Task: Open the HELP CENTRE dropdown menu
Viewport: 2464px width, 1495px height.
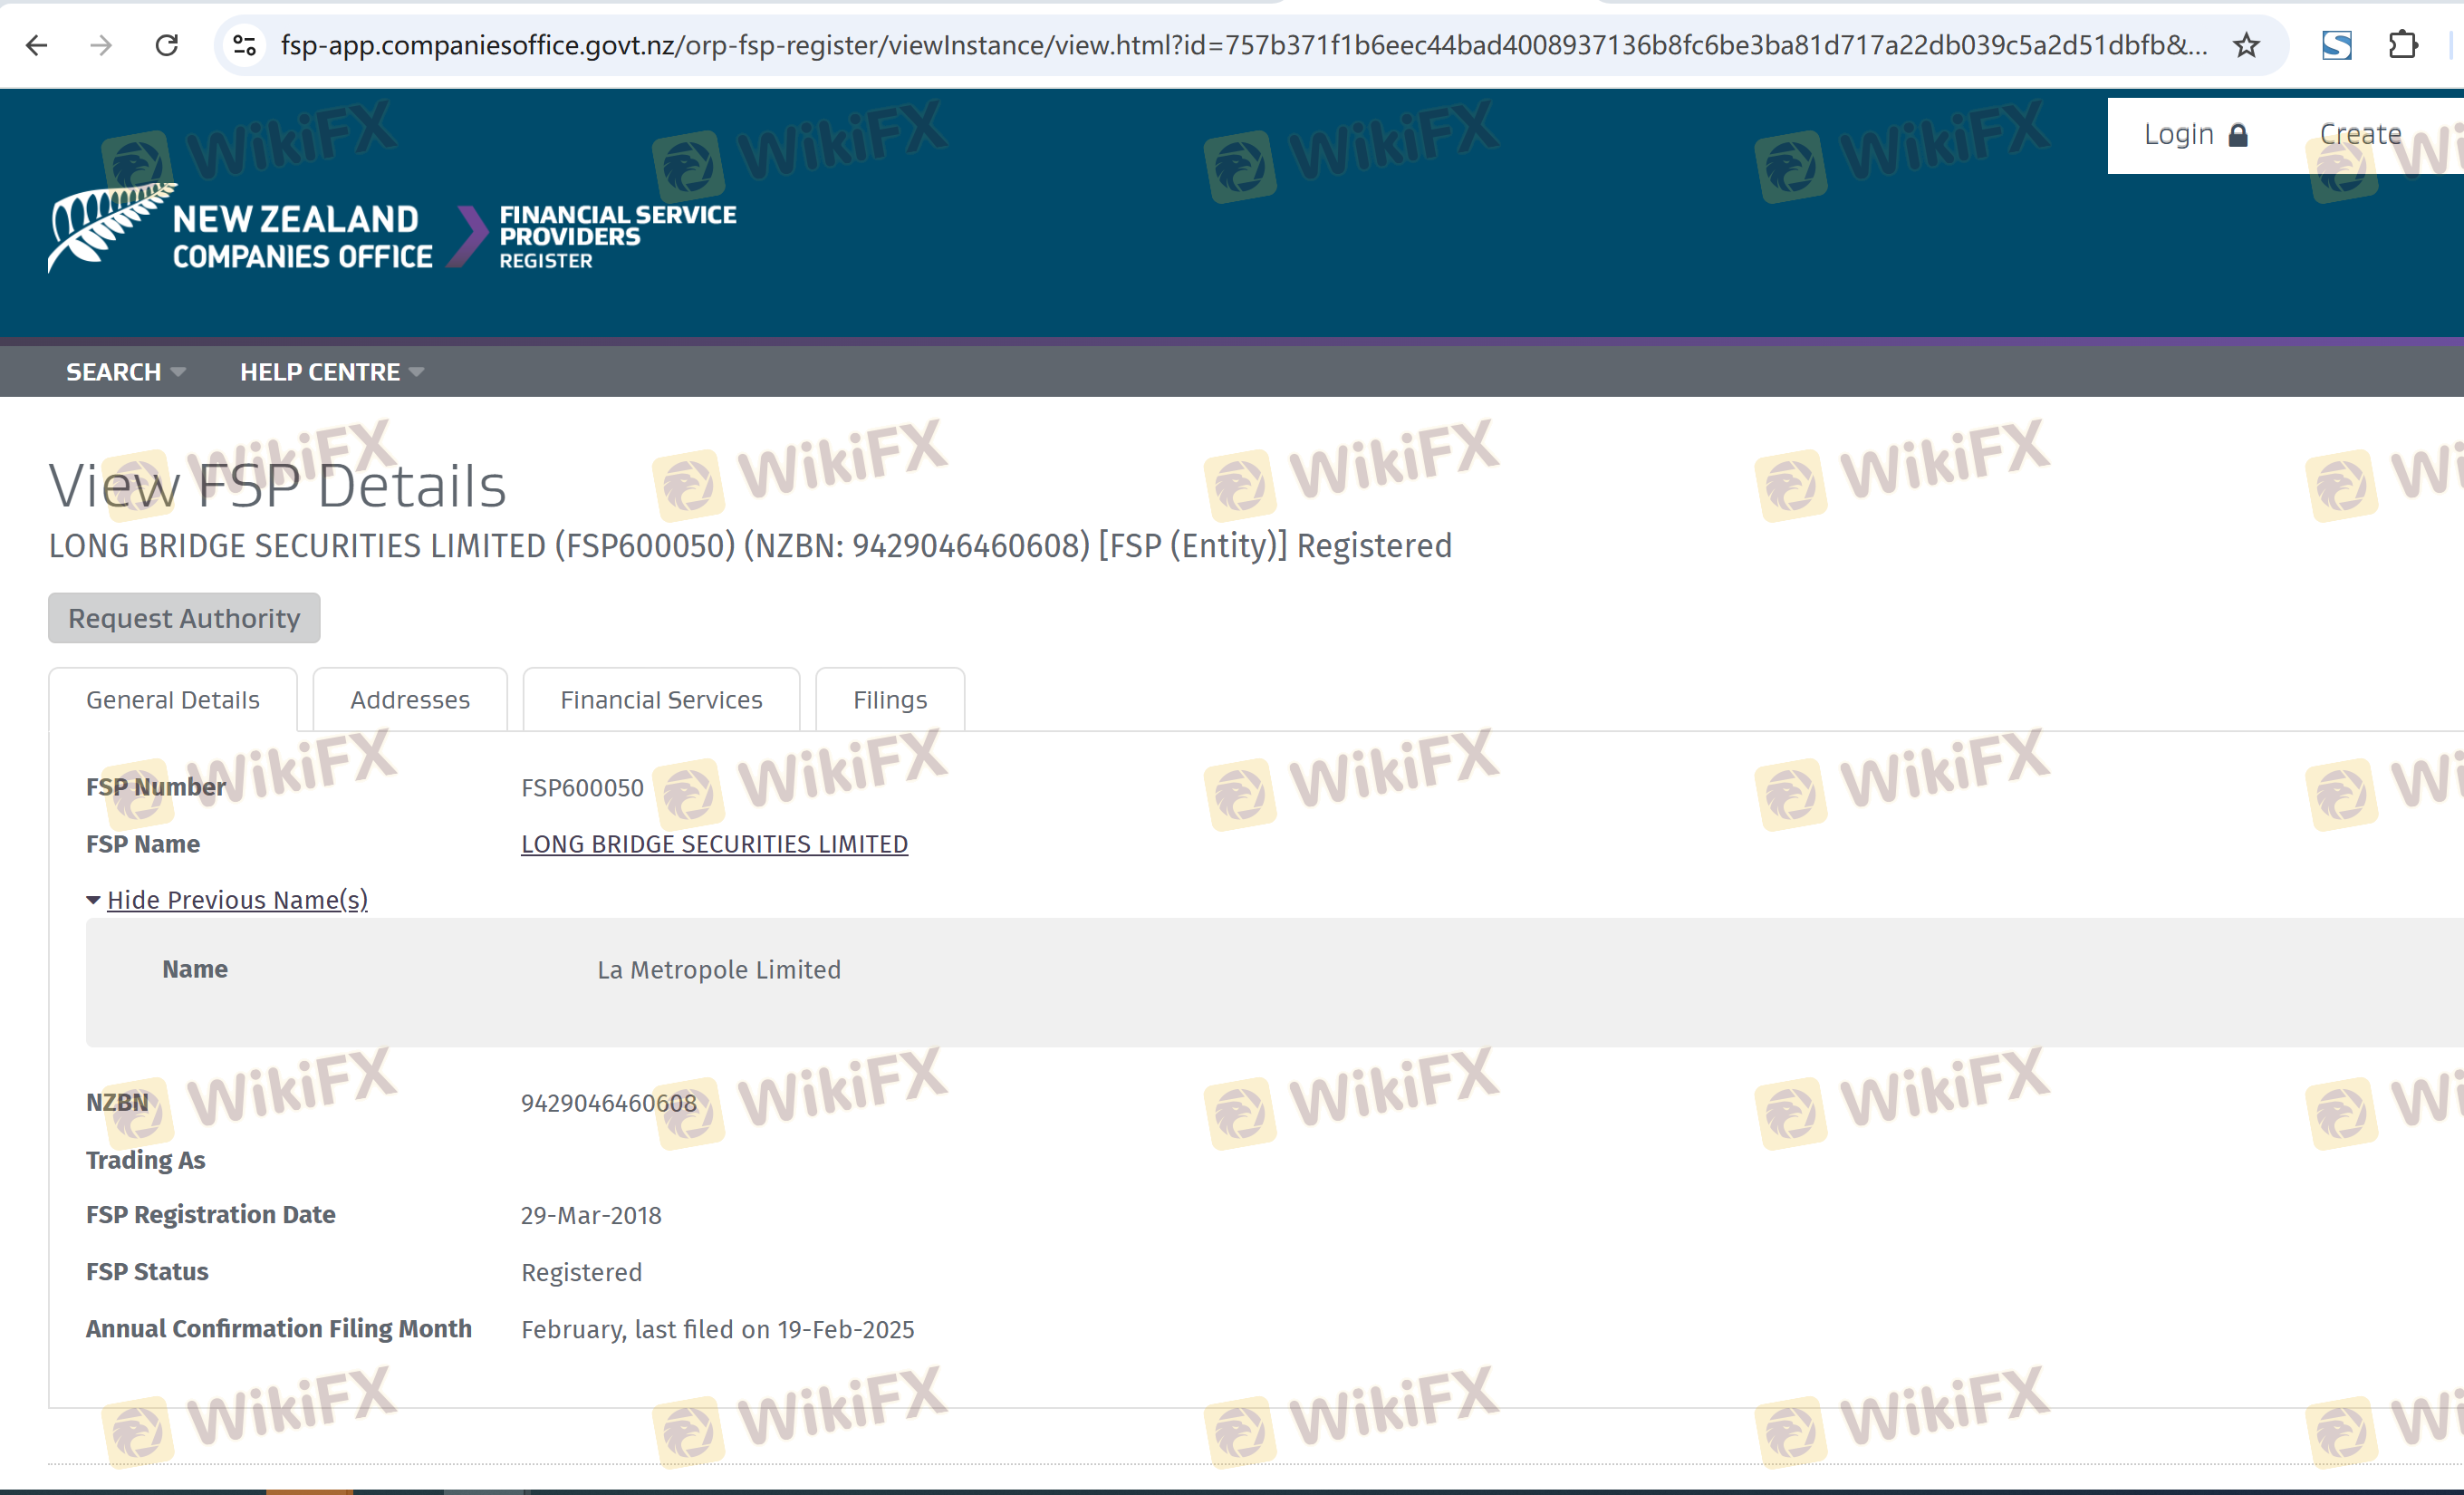Action: coord(331,372)
